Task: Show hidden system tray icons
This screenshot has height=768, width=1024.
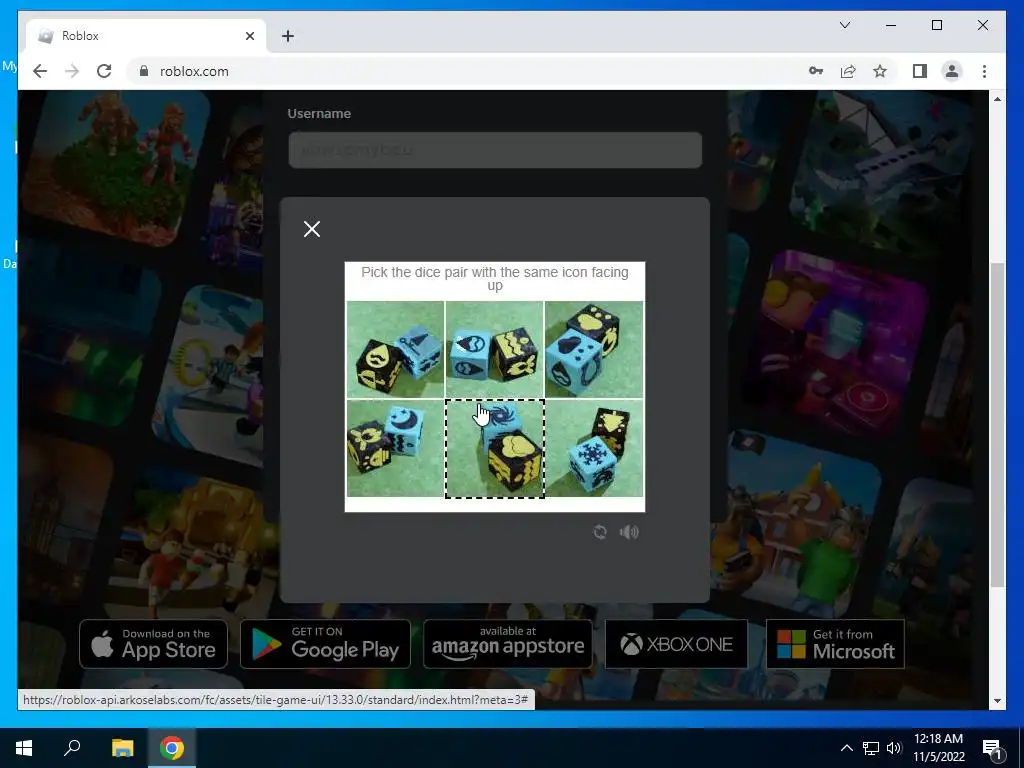Action: click(x=846, y=748)
